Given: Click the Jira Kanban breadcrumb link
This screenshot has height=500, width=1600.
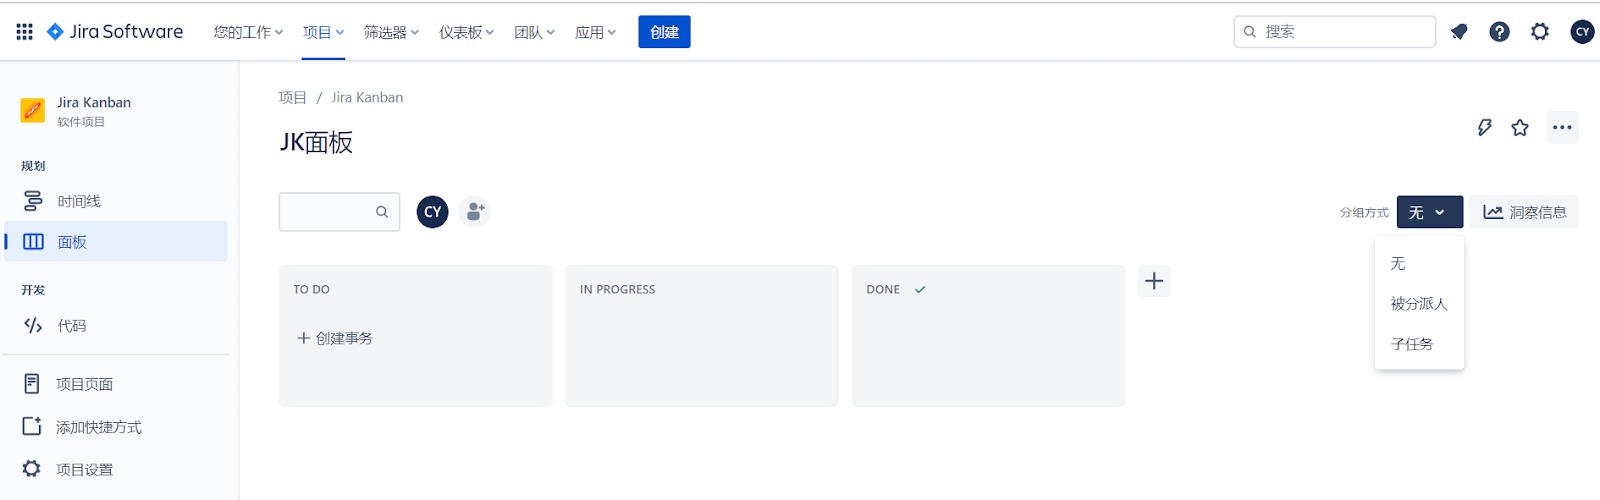Looking at the screenshot, I should [367, 97].
